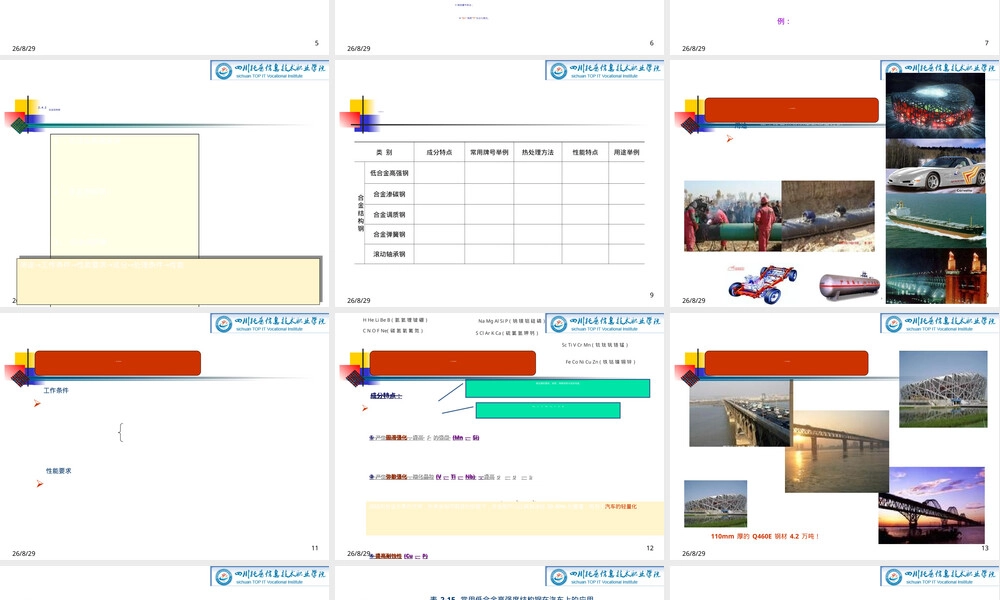
Task: Click the small Bird's Nest photo above the Q460E caption
Action: pos(715,503)
